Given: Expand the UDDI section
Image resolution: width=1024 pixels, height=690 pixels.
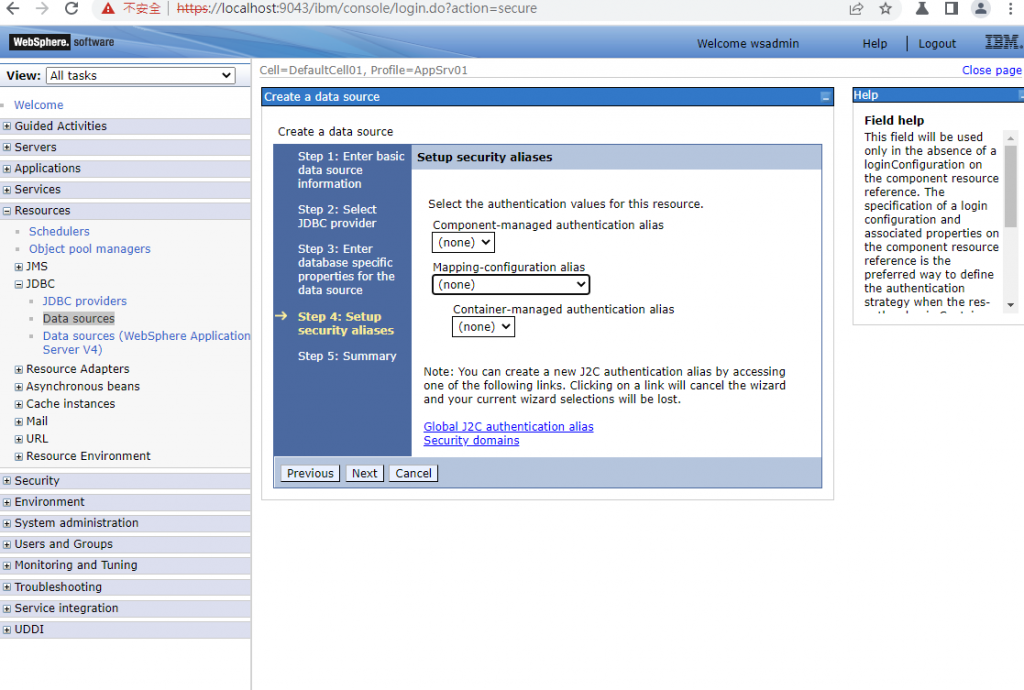Looking at the screenshot, I should [x=7, y=630].
